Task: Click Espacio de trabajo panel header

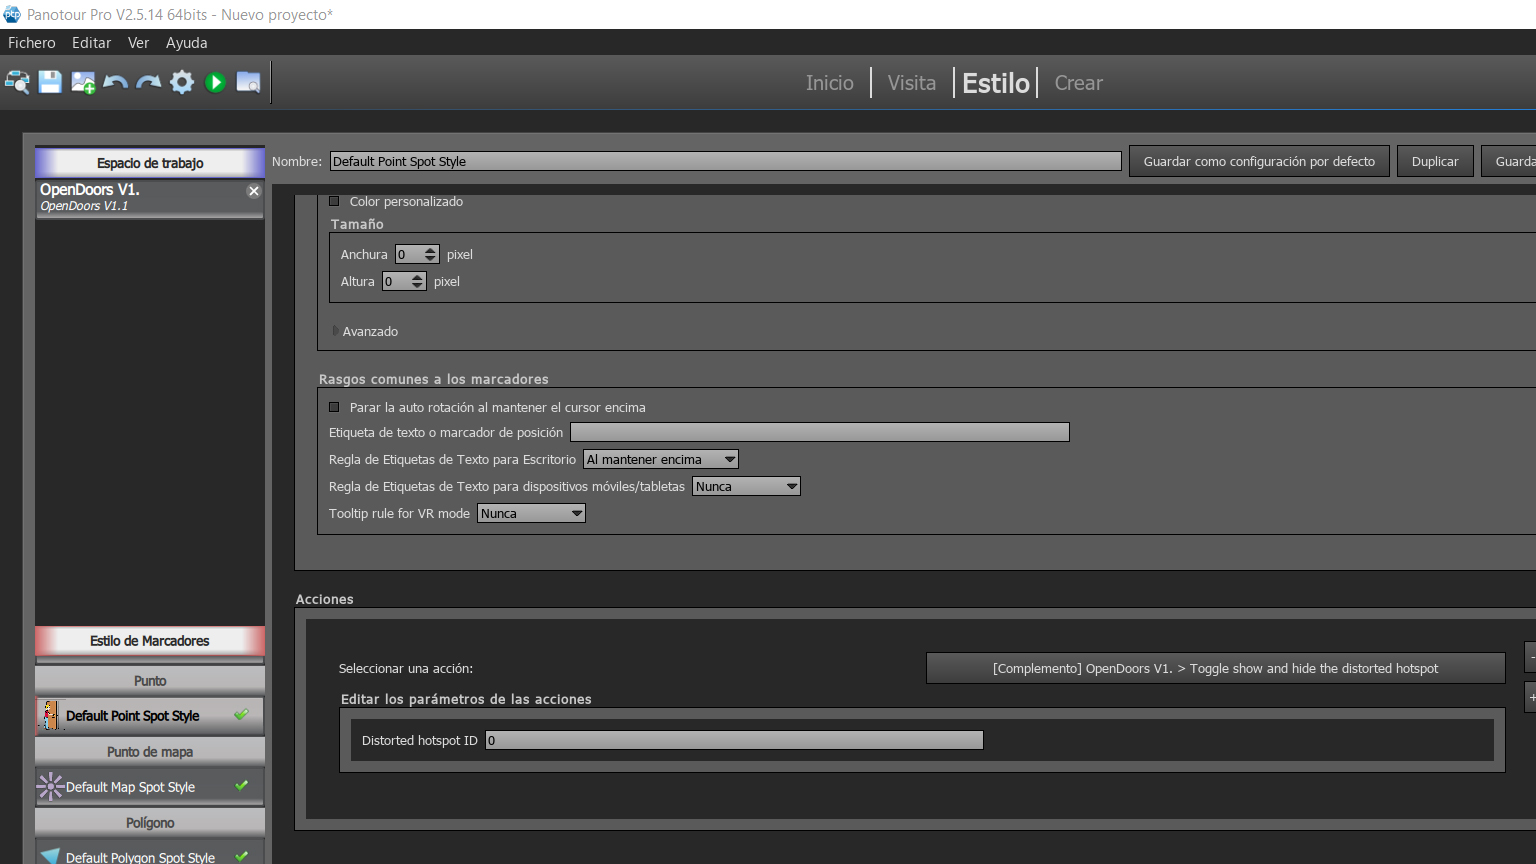Action: click(150, 162)
